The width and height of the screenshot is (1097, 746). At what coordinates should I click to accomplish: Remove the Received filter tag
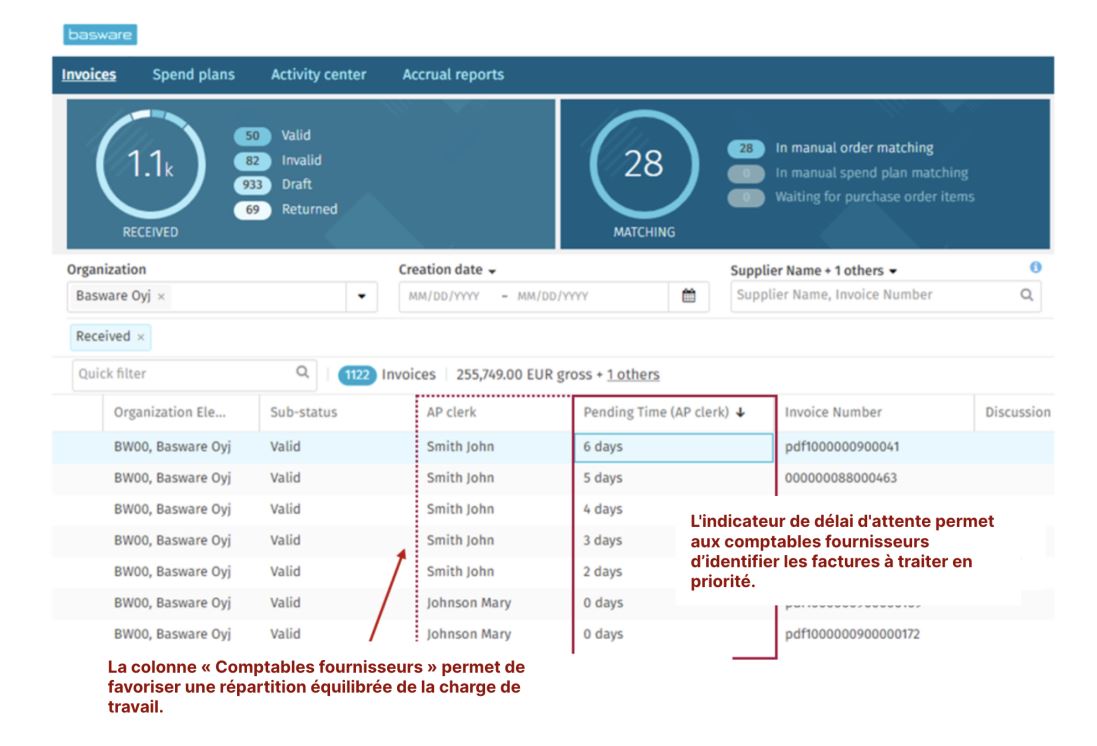[140, 337]
